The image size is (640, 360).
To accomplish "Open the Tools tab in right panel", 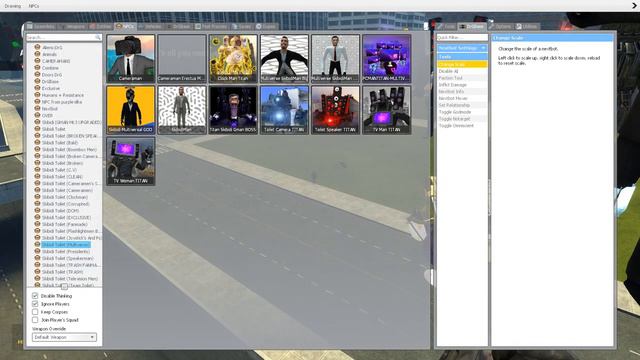I will (x=446, y=27).
